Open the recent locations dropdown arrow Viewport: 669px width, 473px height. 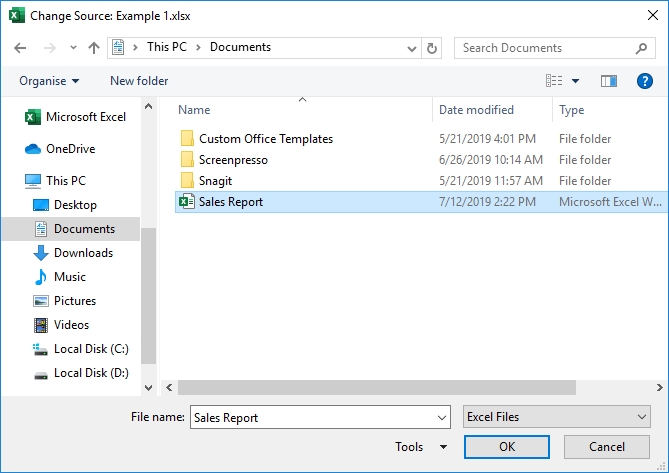click(x=73, y=48)
